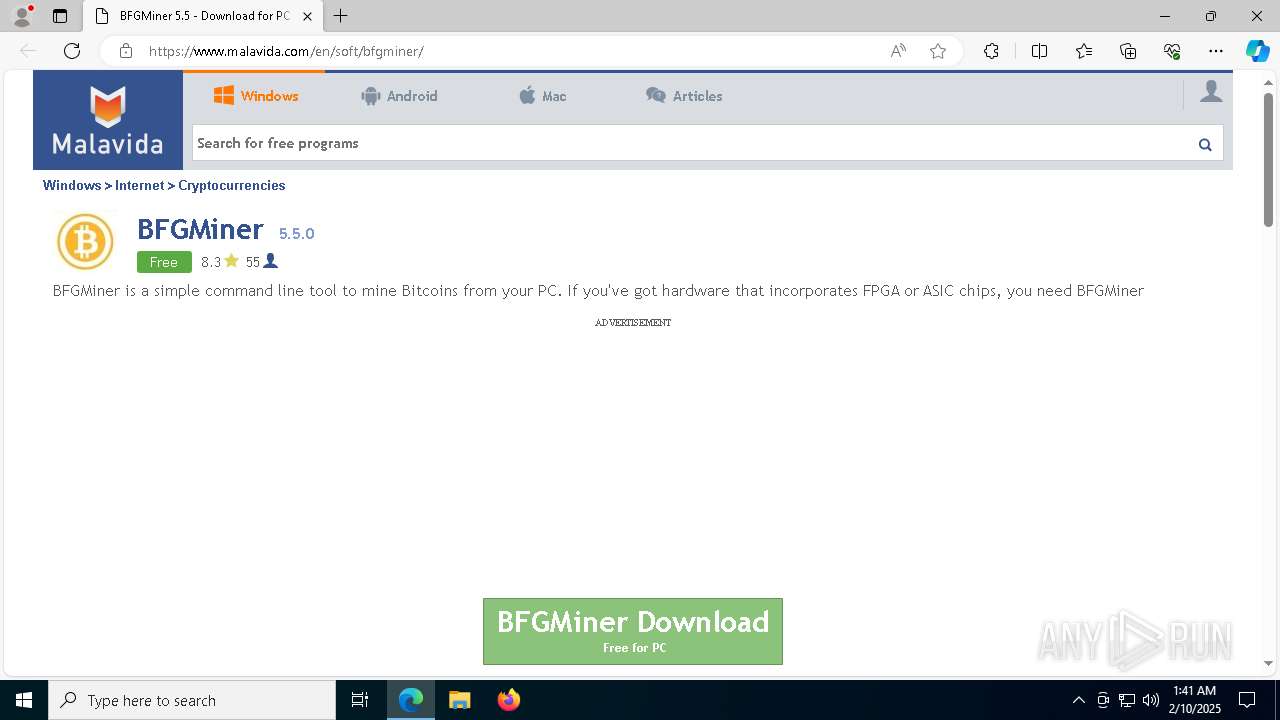Click the taskbar search box

point(192,700)
